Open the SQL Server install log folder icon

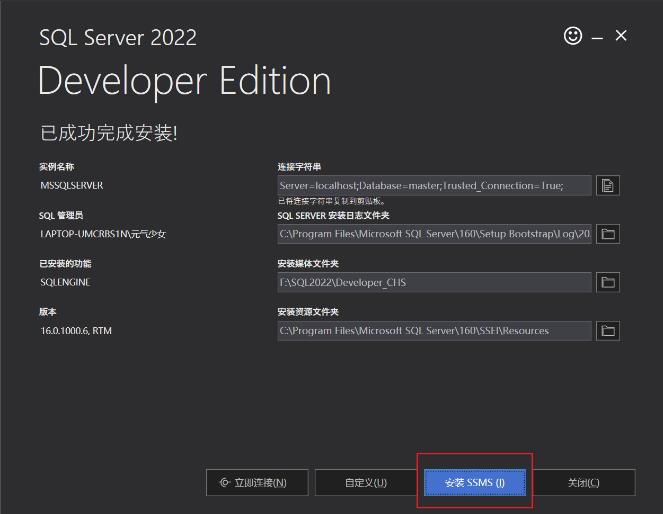tap(608, 234)
